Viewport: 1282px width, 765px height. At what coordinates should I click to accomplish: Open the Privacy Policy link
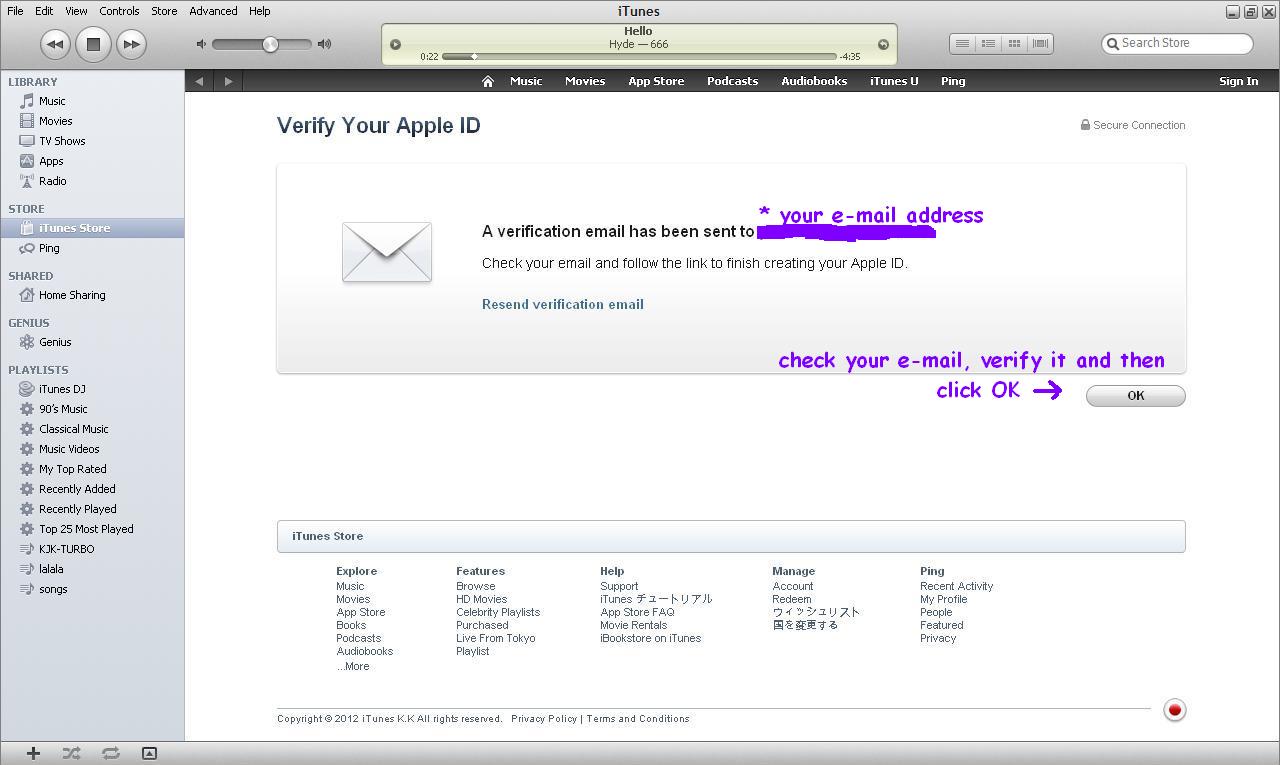[544, 719]
